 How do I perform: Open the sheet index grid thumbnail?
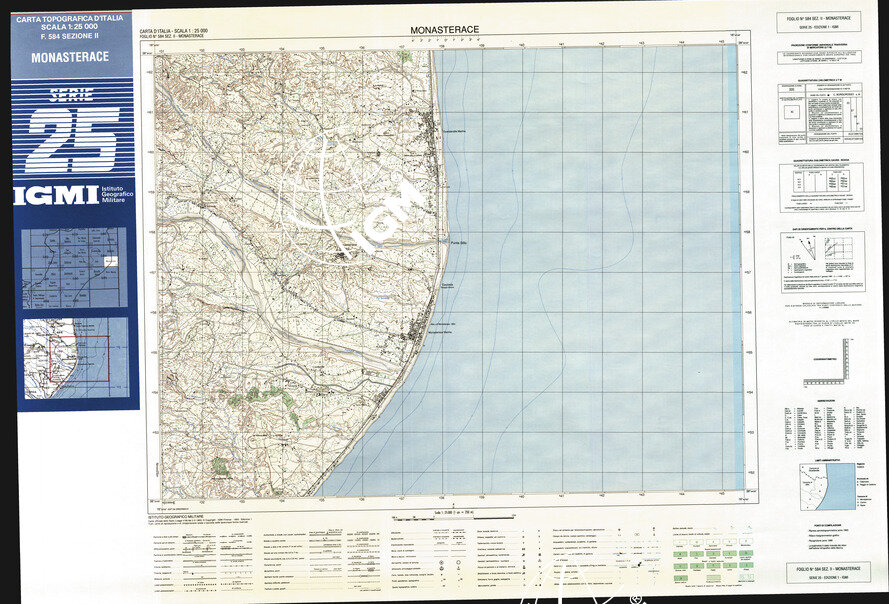point(75,266)
